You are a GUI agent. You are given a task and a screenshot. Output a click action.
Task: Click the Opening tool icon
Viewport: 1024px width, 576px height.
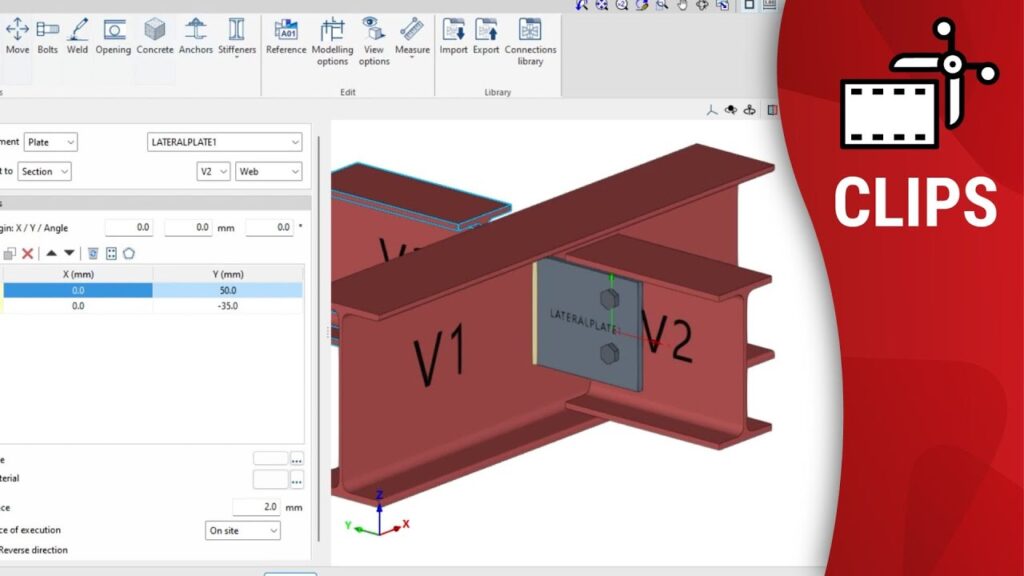pyautogui.click(x=113, y=36)
